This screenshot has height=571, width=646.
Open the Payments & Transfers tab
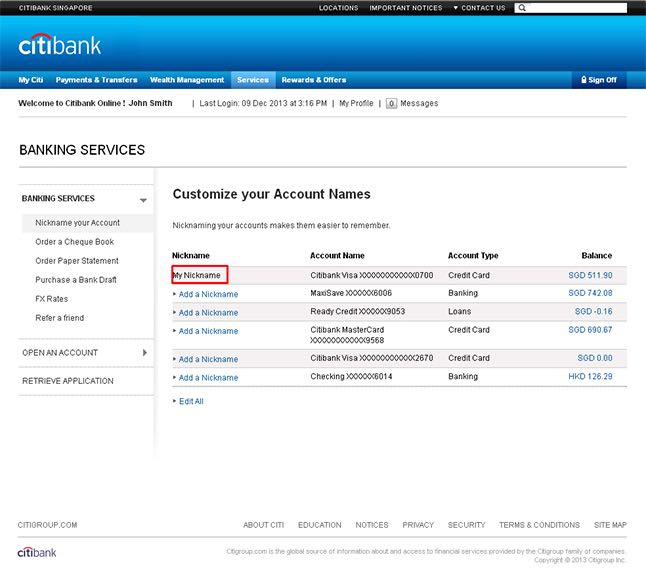tap(96, 80)
